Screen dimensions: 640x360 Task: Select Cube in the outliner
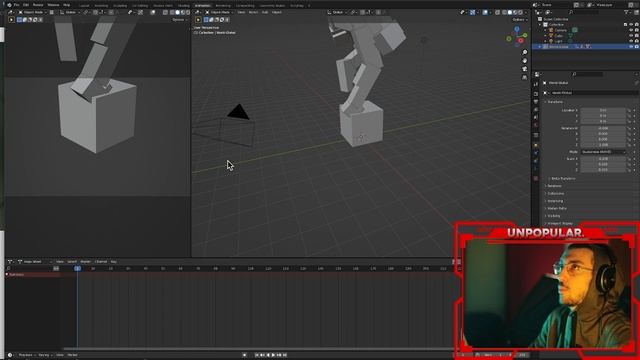click(x=559, y=36)
